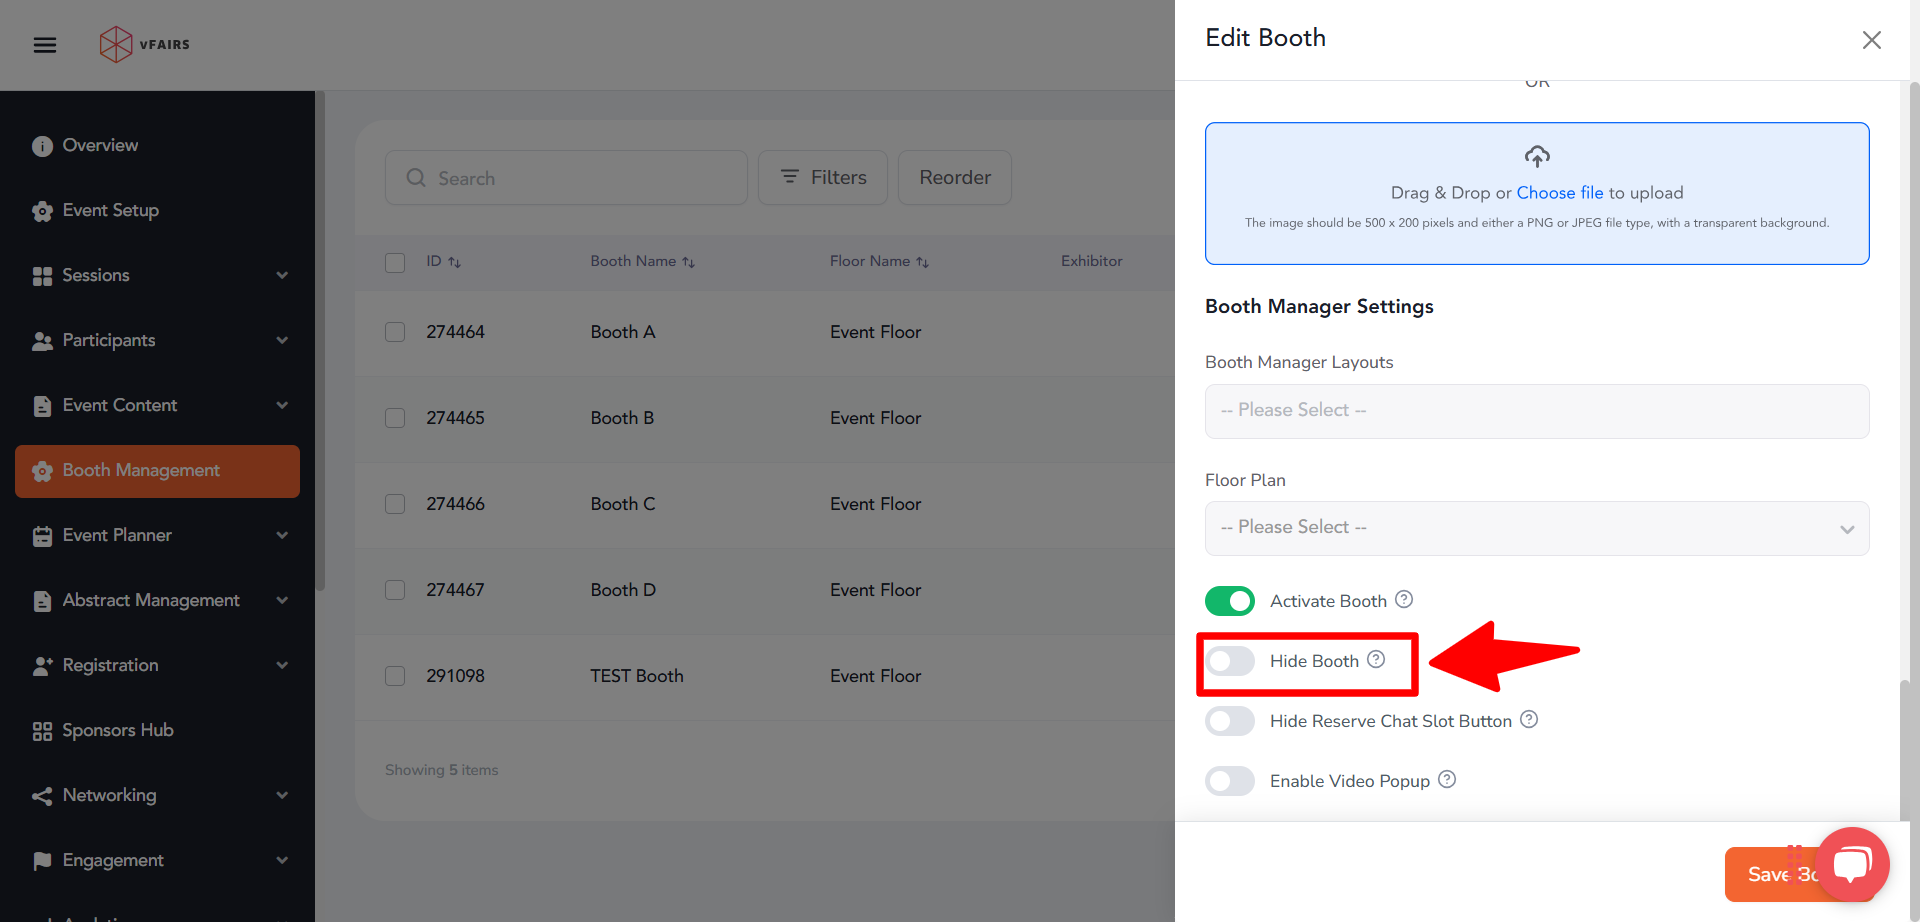Screen dimensions: 1920x922
Task: Go to Overview in sidebar
Action: point(100,145)
